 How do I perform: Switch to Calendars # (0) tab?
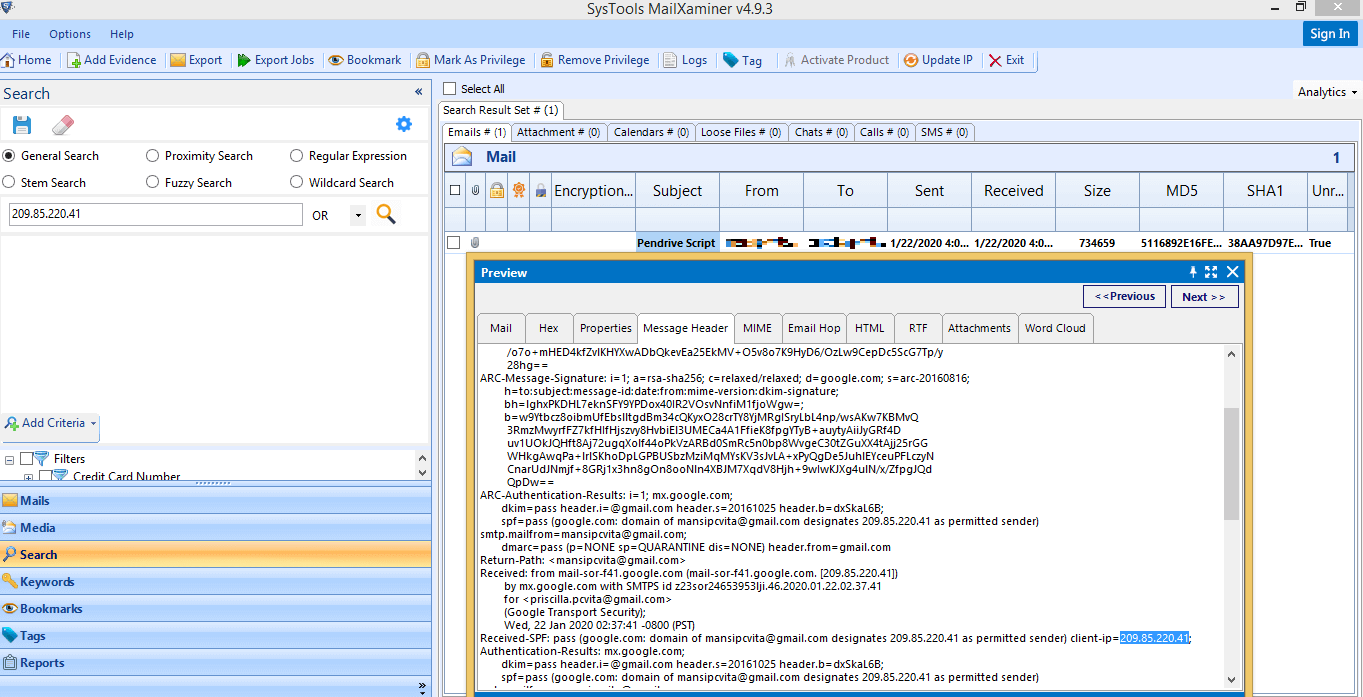click(651, 132)
